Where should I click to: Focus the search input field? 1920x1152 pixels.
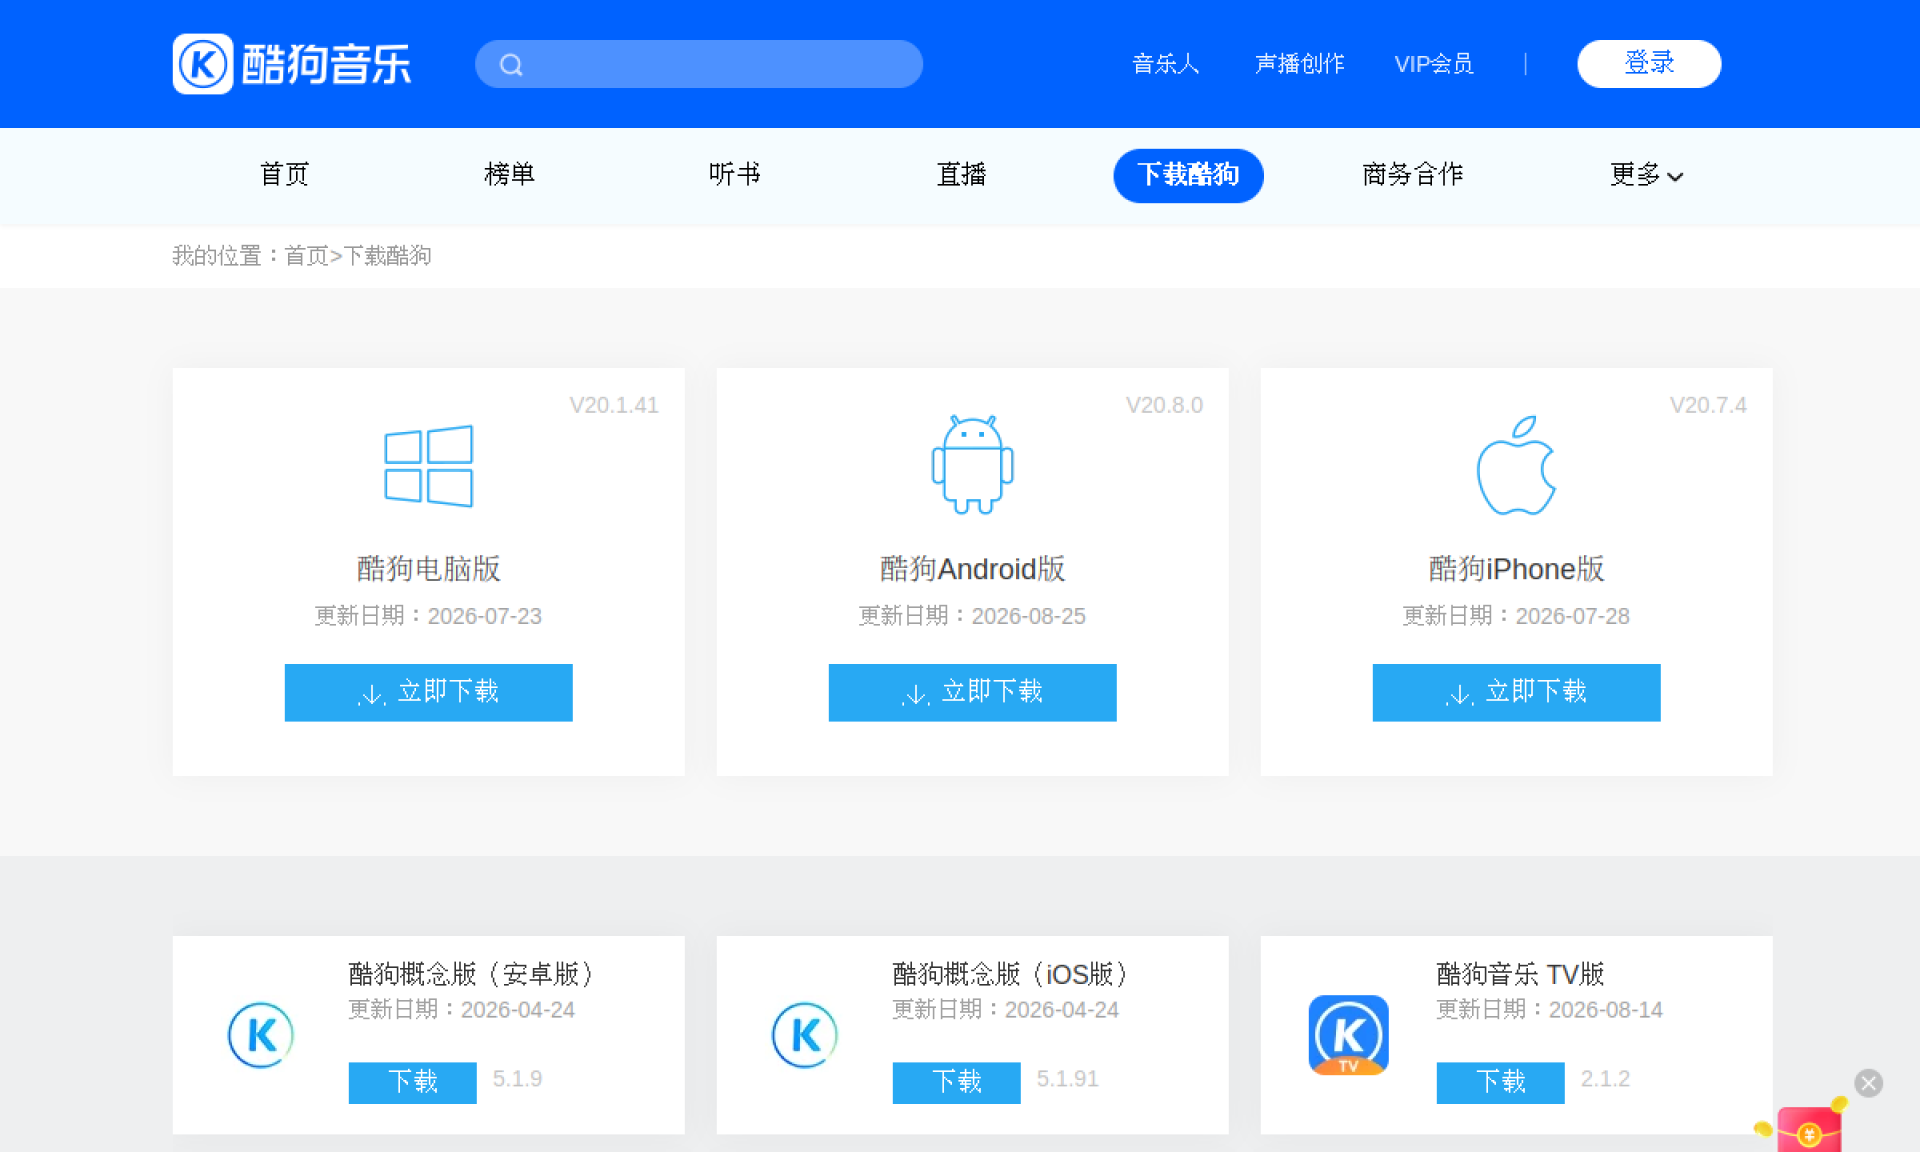[x=699, y=64]
